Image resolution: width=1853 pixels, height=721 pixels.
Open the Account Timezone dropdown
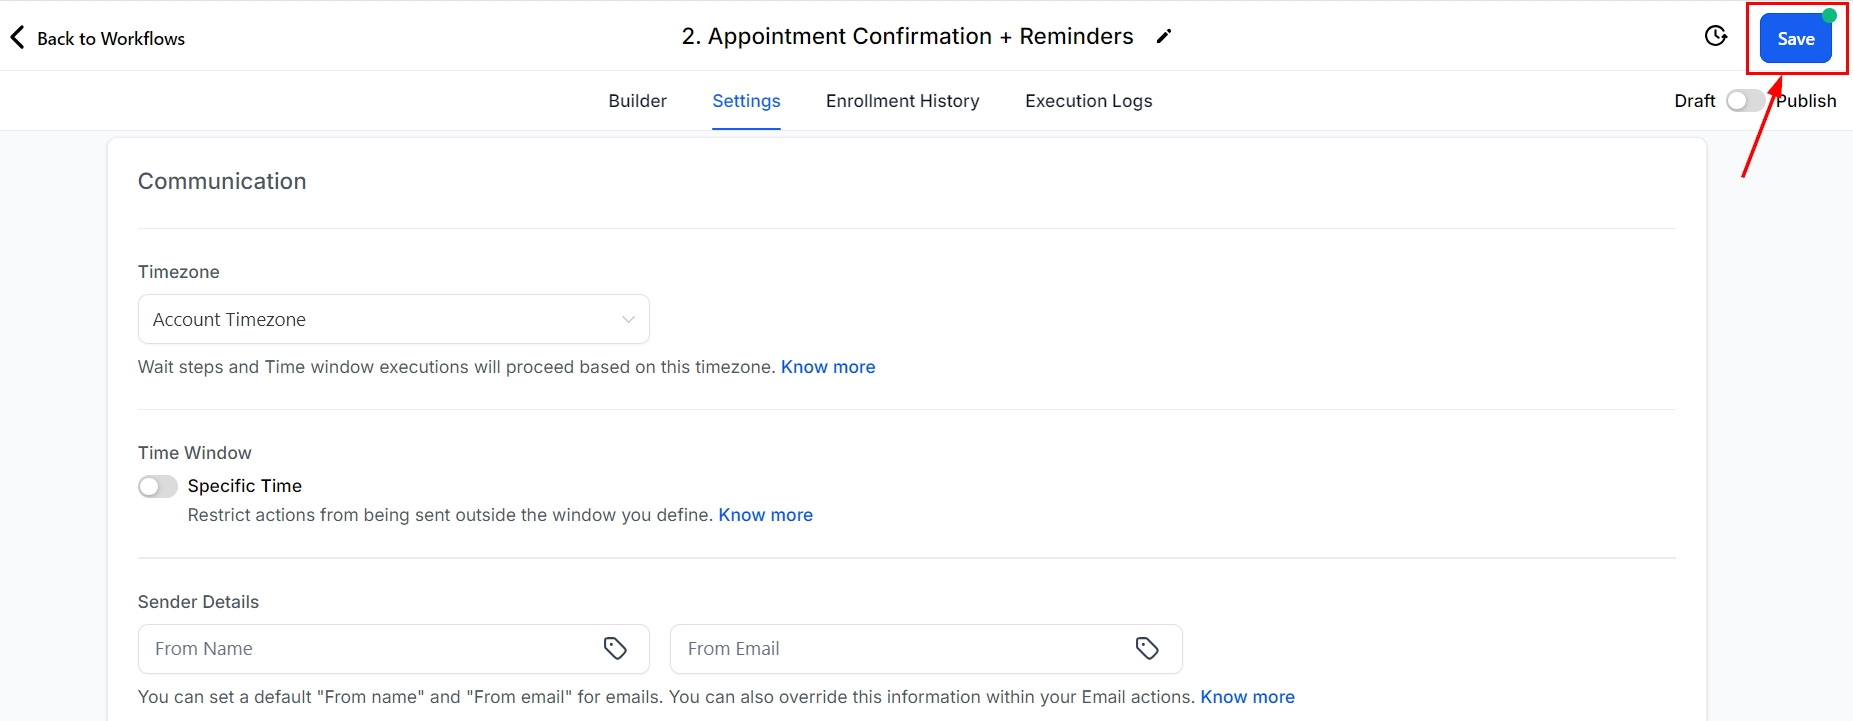(380, 320)
